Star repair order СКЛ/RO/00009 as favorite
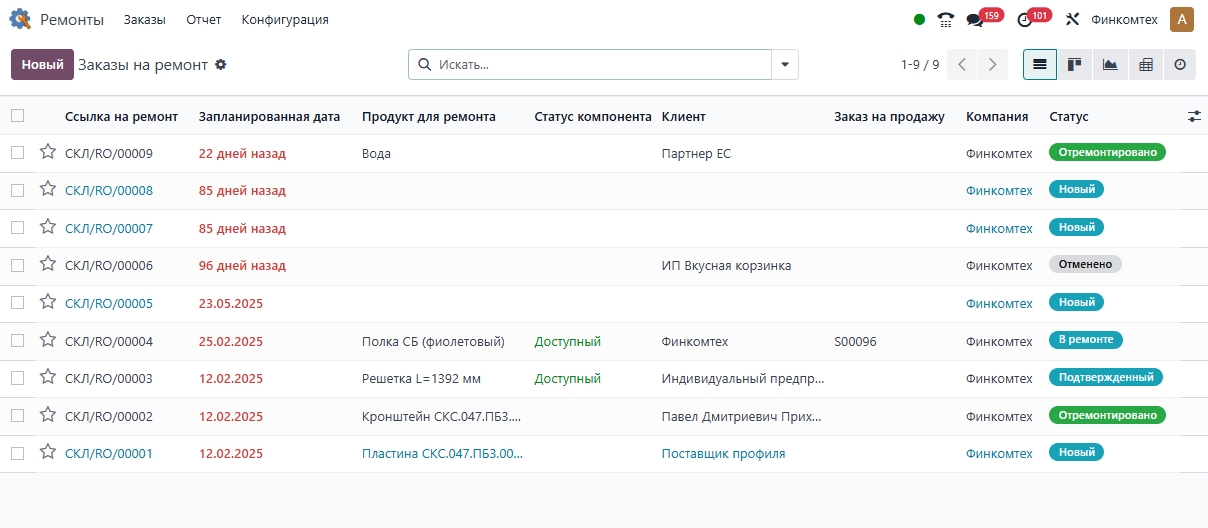This screenshot has width=1208, height=528. click(x=47, y=152)
